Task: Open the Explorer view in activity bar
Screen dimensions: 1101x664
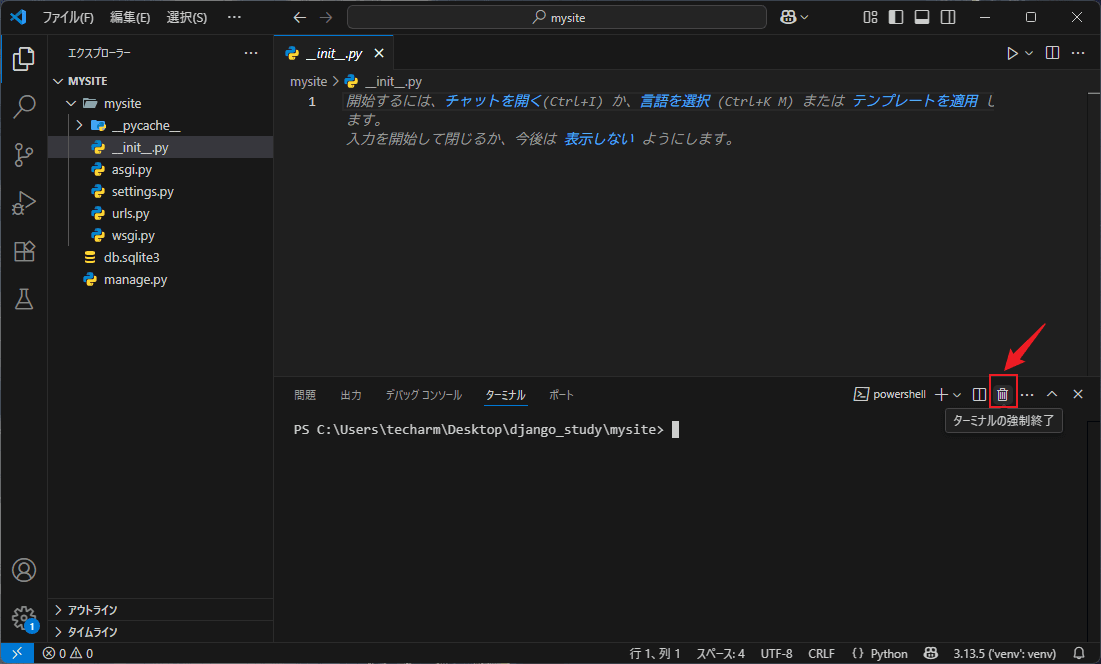Action: click(x=24, y=59)
